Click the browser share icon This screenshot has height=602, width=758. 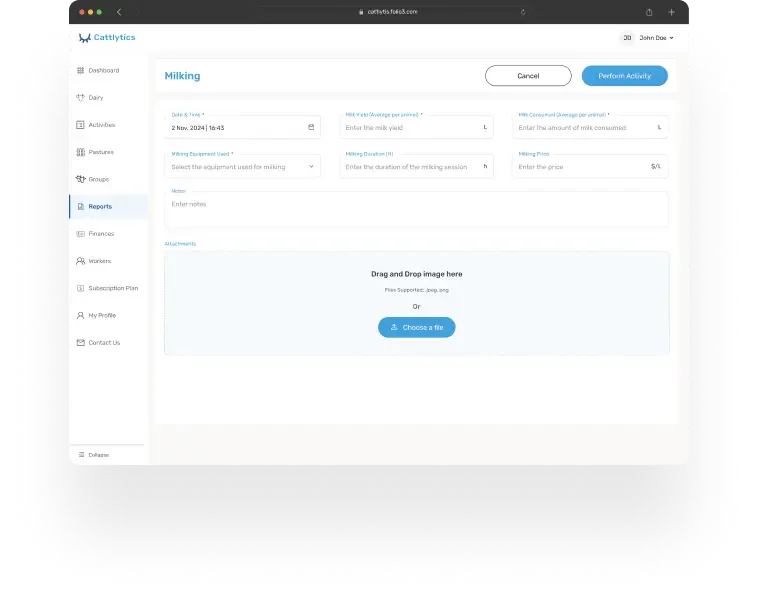pos(649,12)
